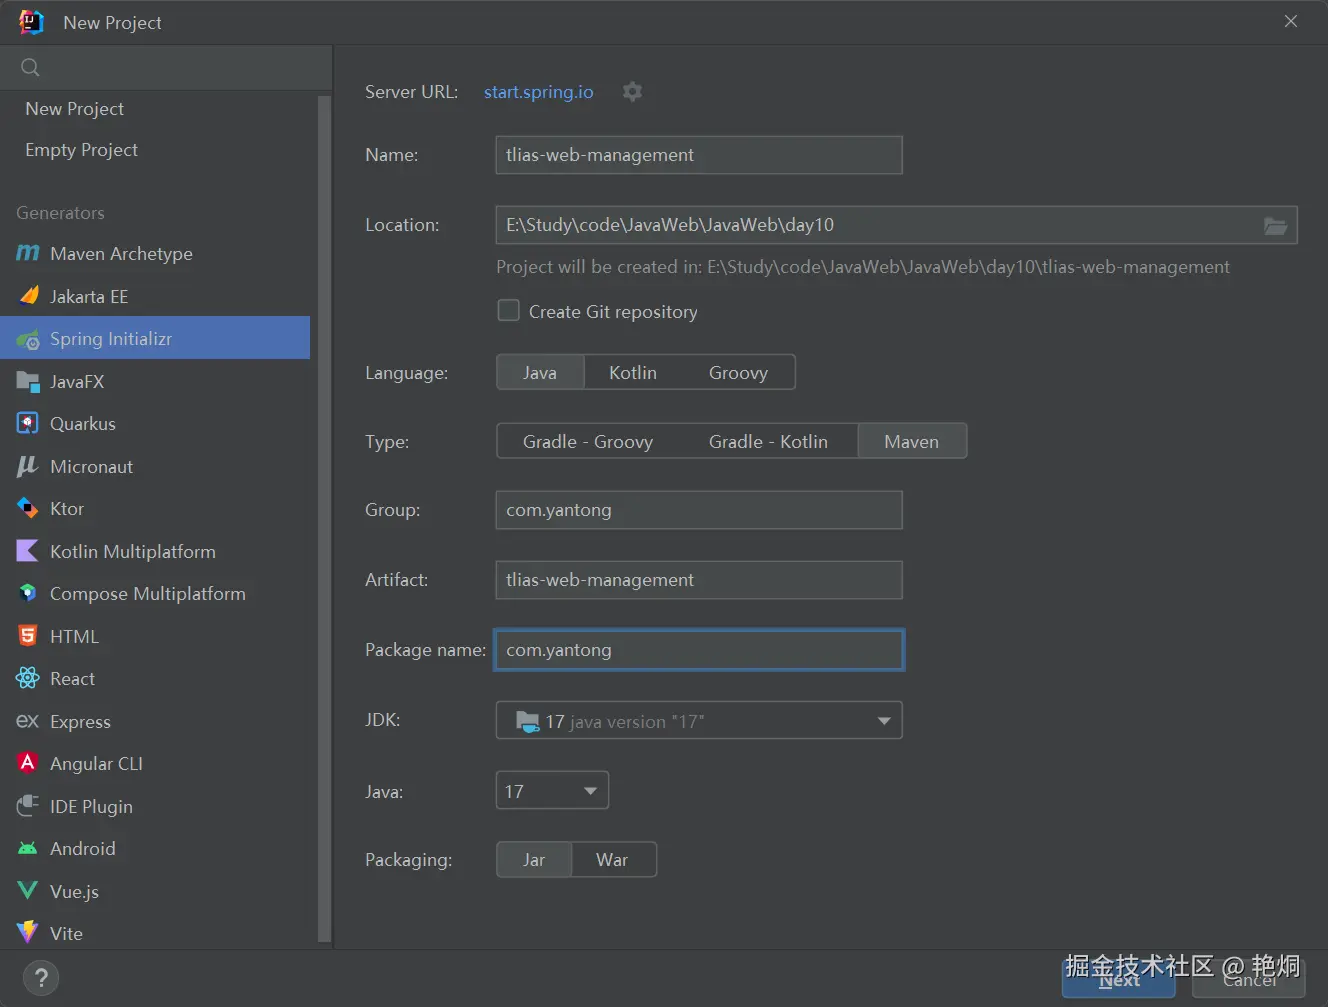This screenshot has height=1007, width=1328.
Task: Select Groovy as project language
Action: 738,373
